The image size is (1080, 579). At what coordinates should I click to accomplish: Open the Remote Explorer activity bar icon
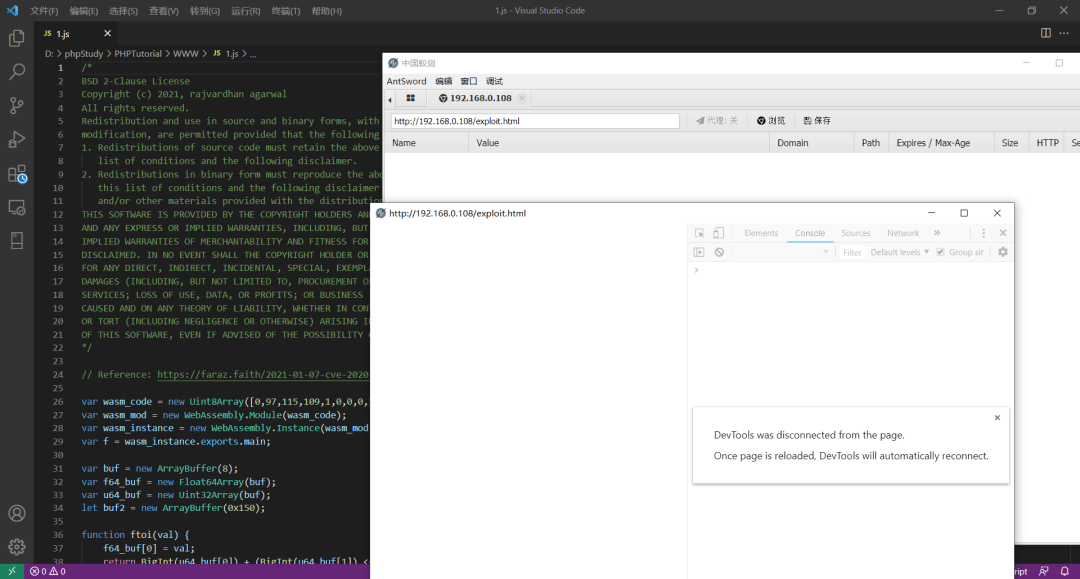(x=17, y=207)
